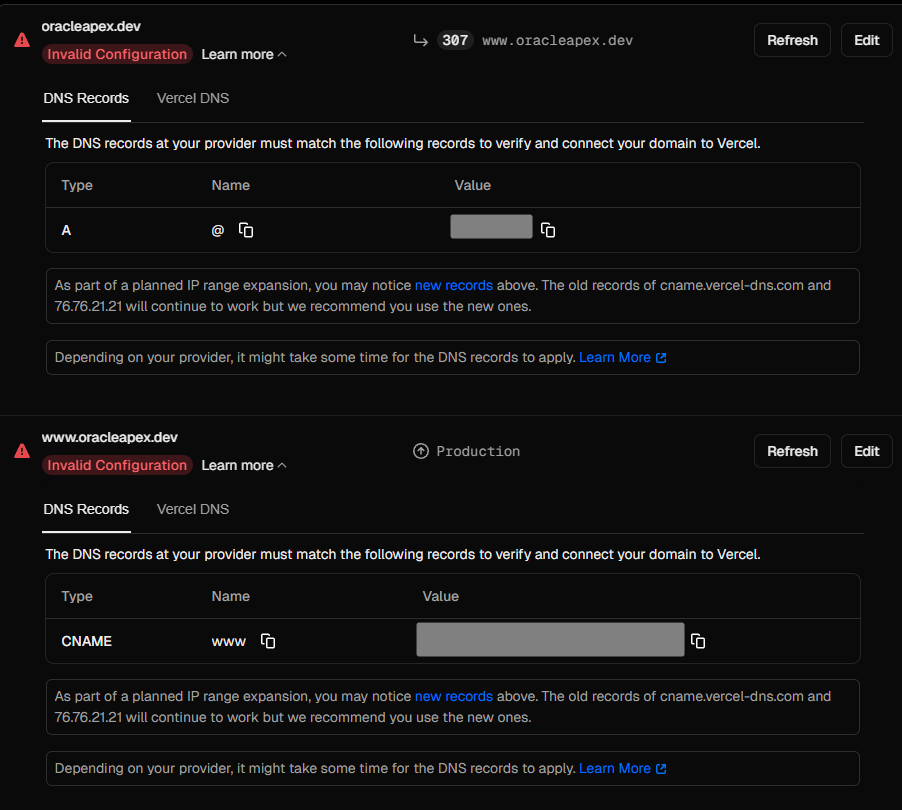Click the redacted CNAME record value

(x=550, y=639)
